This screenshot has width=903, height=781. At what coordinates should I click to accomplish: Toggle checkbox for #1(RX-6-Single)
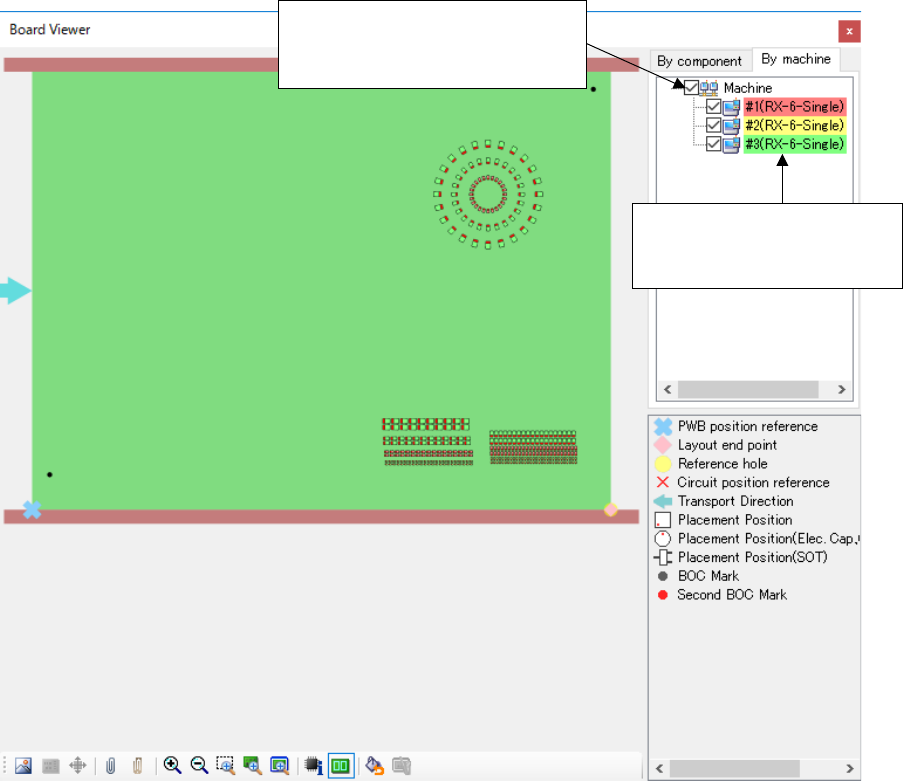point(713,107)
